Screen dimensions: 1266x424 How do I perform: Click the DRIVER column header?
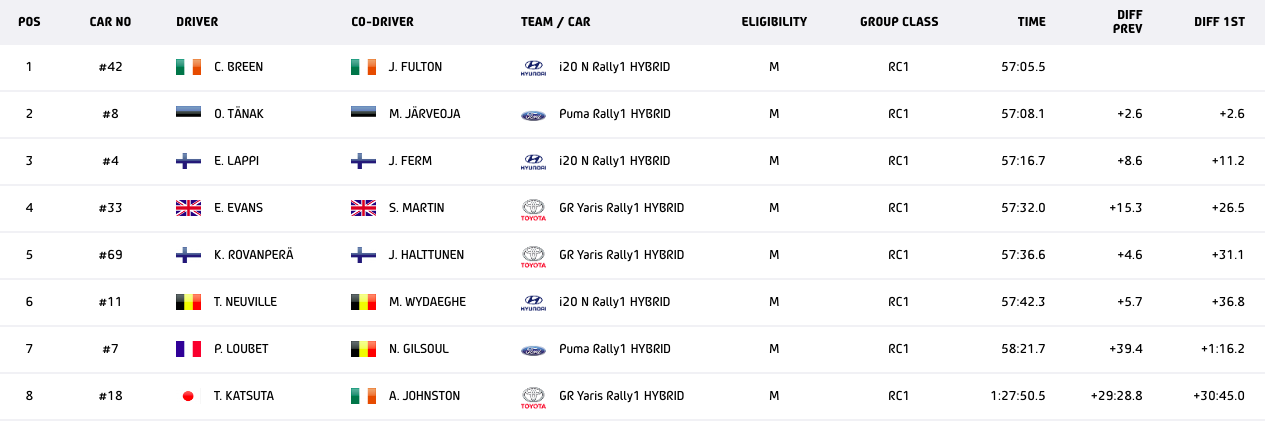[x=197, y=22]
